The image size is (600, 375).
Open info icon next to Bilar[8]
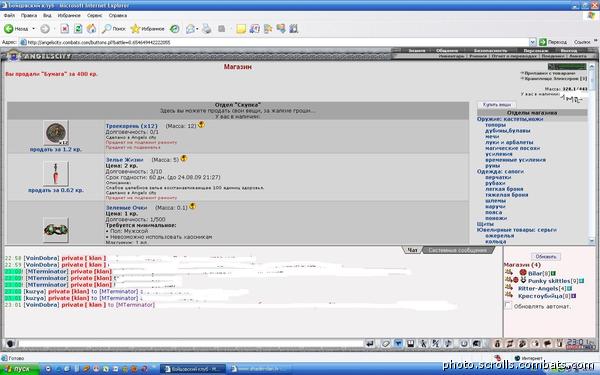(553, 273)
